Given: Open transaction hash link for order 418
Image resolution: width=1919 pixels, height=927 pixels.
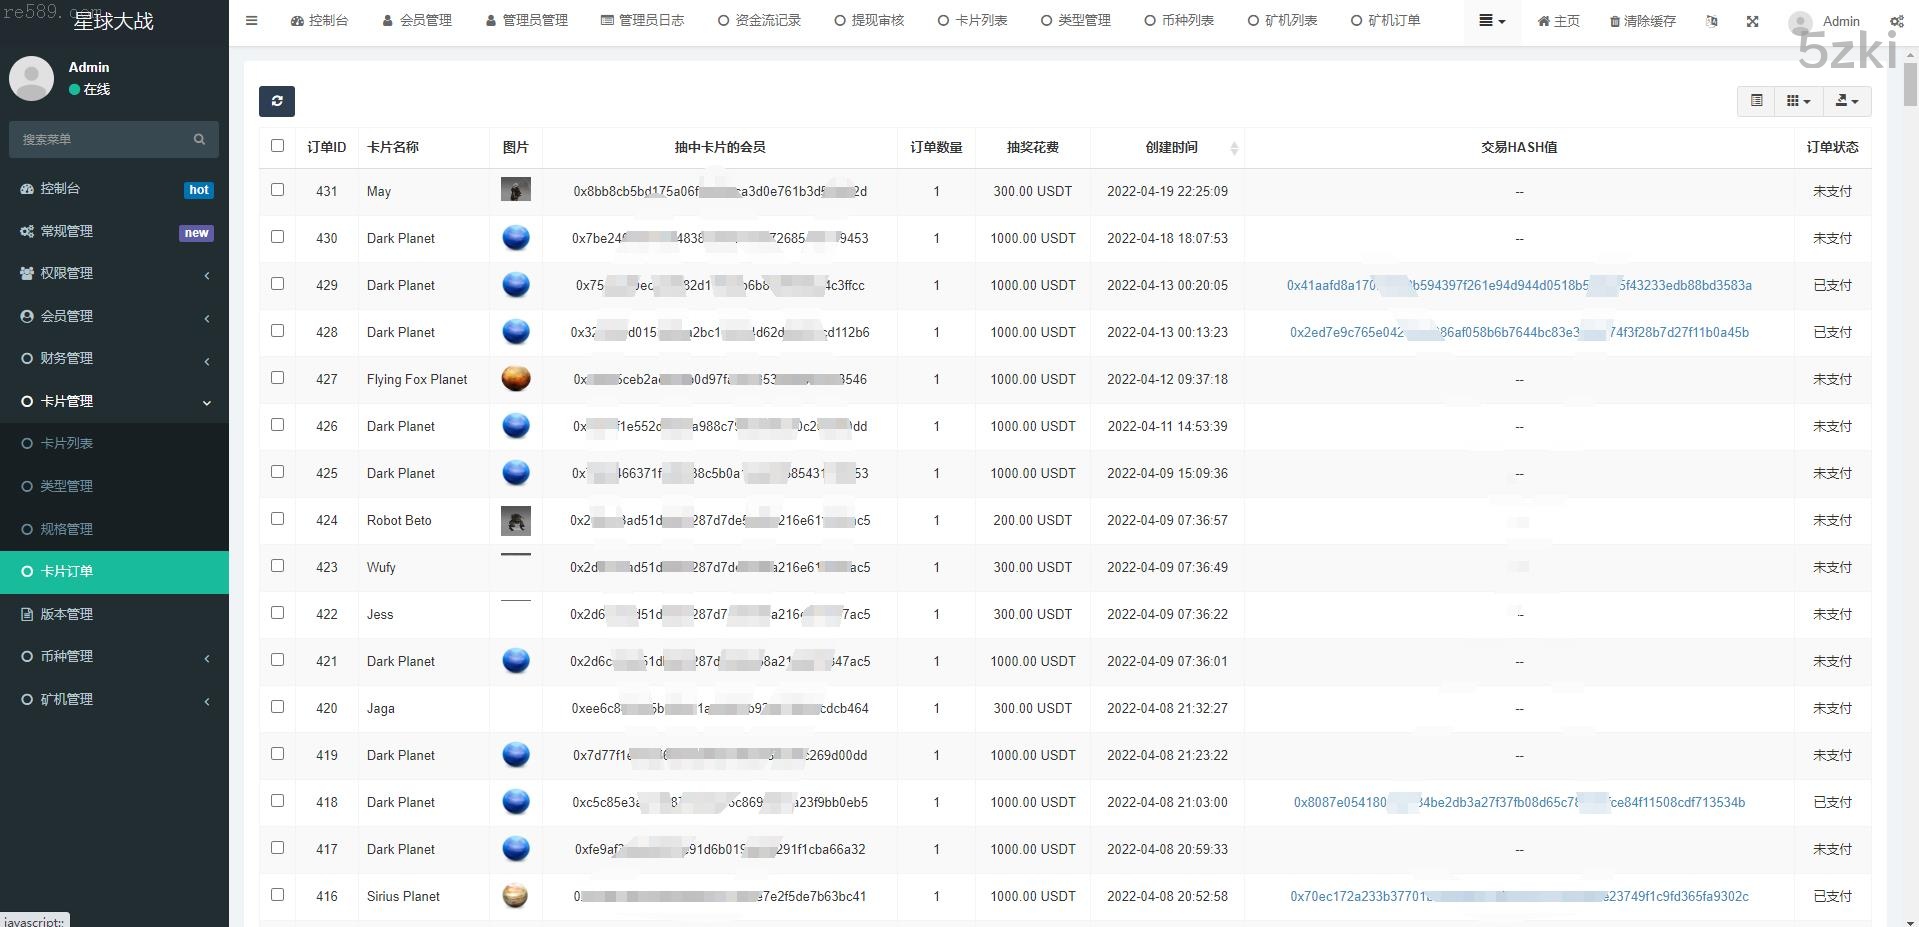Looking at the screenshot, I should click(x=1518, y=802).
